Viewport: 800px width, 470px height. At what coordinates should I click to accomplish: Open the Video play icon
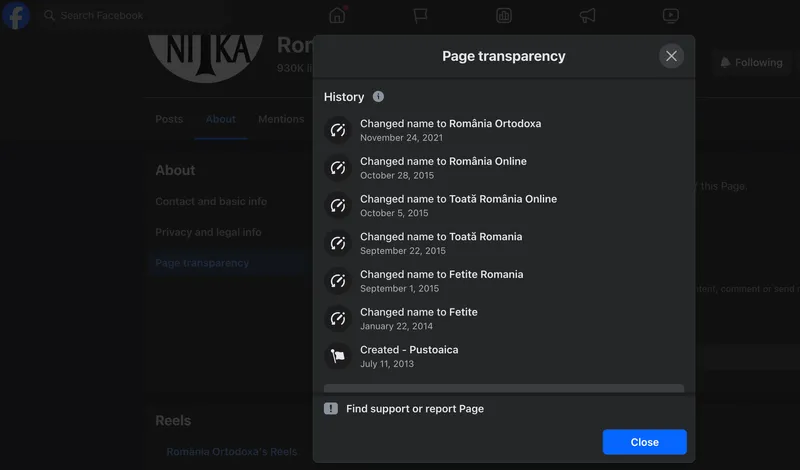pyautogui.click(x=671, y=15)
